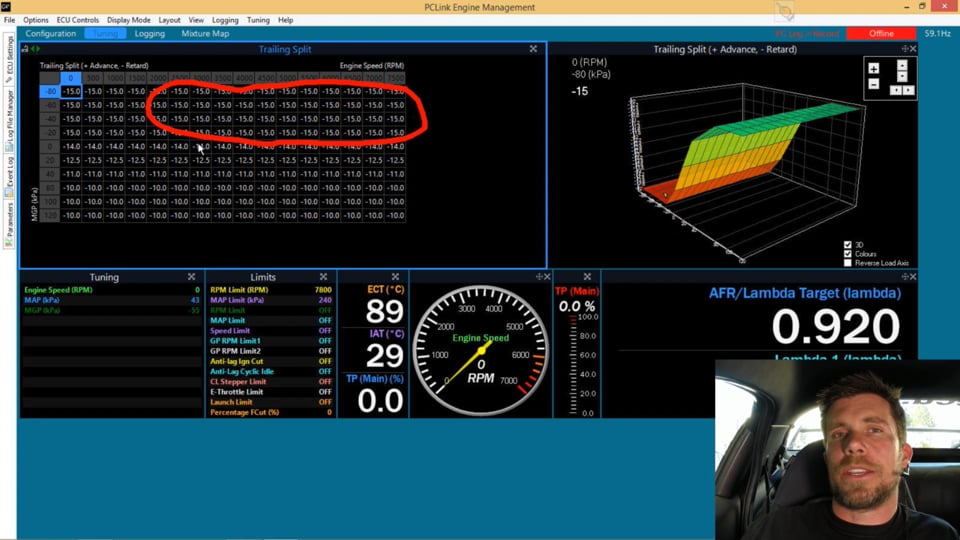Select MAP (kPa) row in Tuning panel
Screen dimensions: 960x540
[x=112, y=300]
